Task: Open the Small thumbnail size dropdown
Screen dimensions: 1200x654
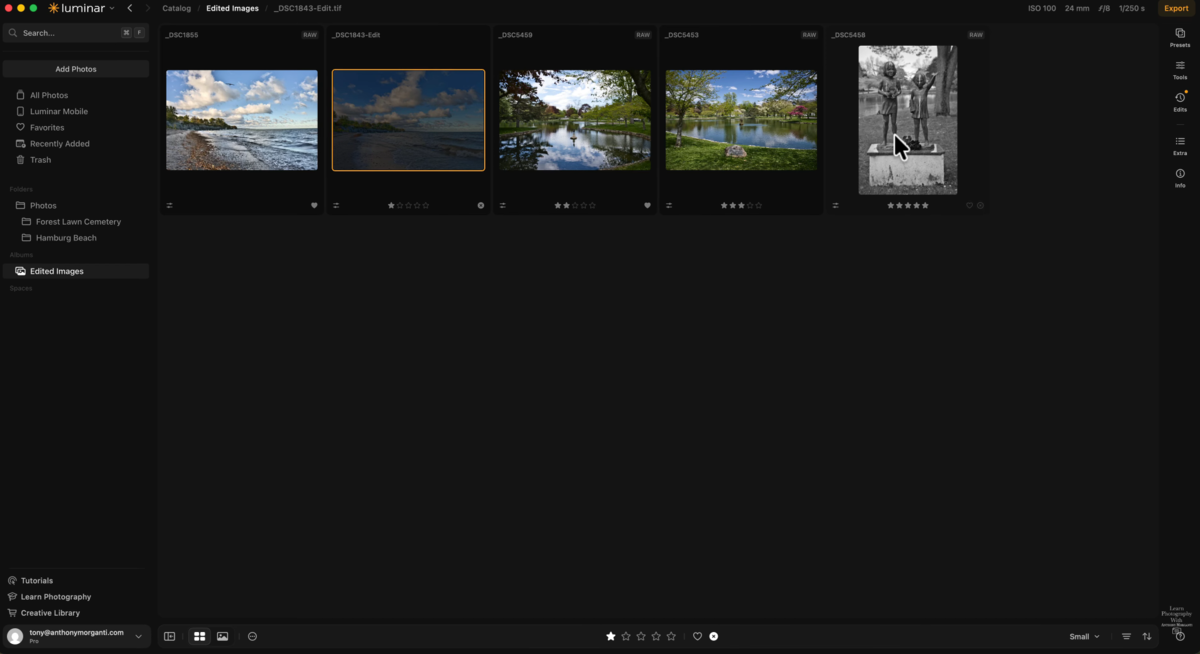Action: [1084, 636]
